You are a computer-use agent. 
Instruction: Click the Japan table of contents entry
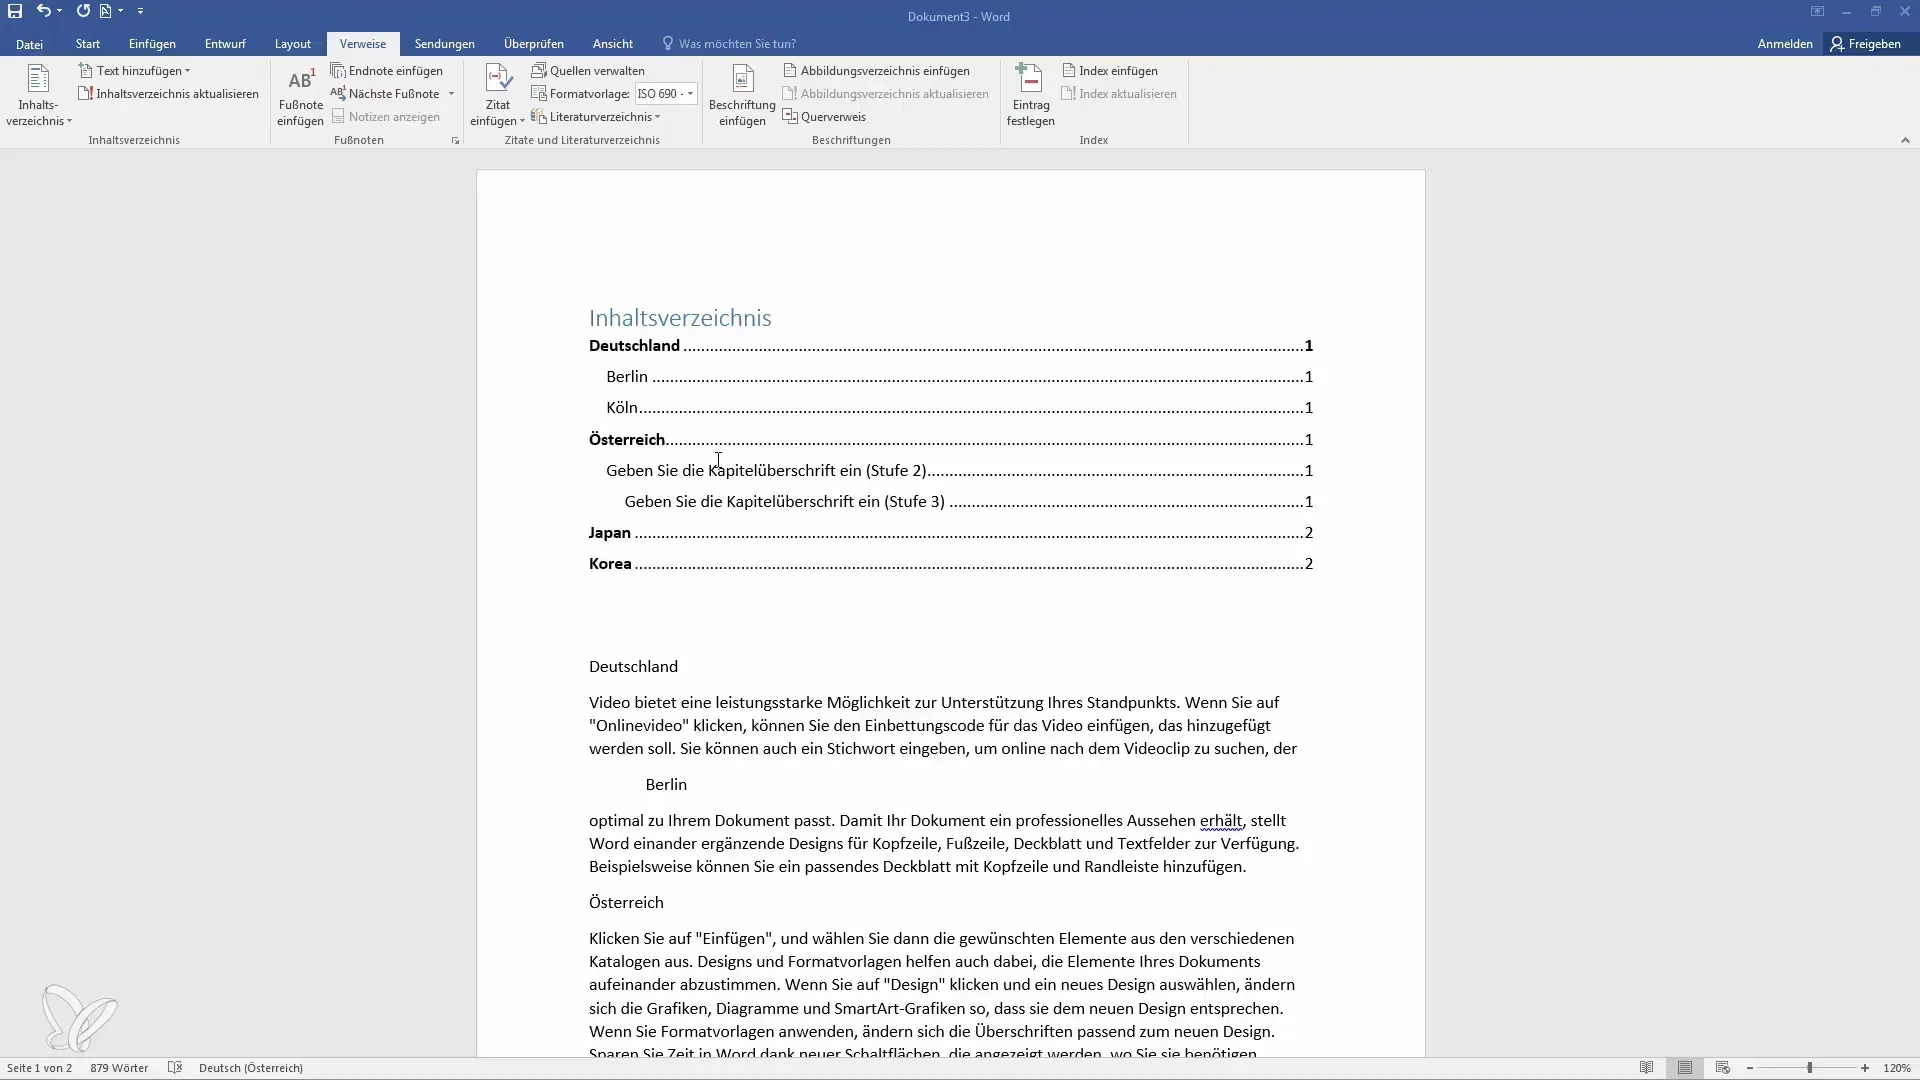[x=950, y=533]
